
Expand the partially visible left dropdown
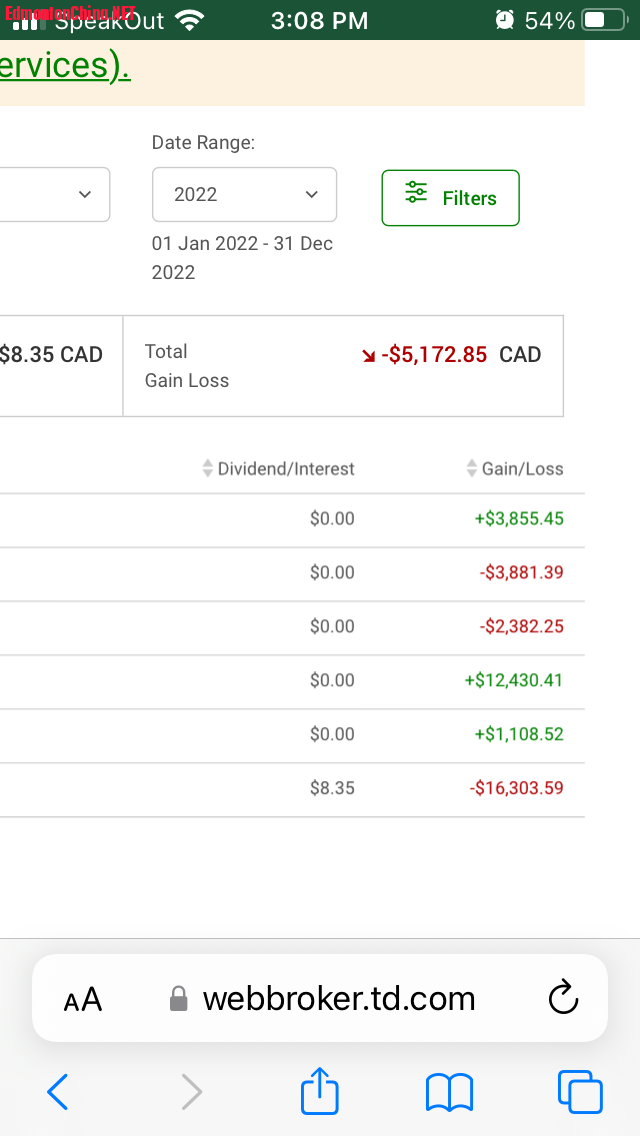(x=55, y=194)
